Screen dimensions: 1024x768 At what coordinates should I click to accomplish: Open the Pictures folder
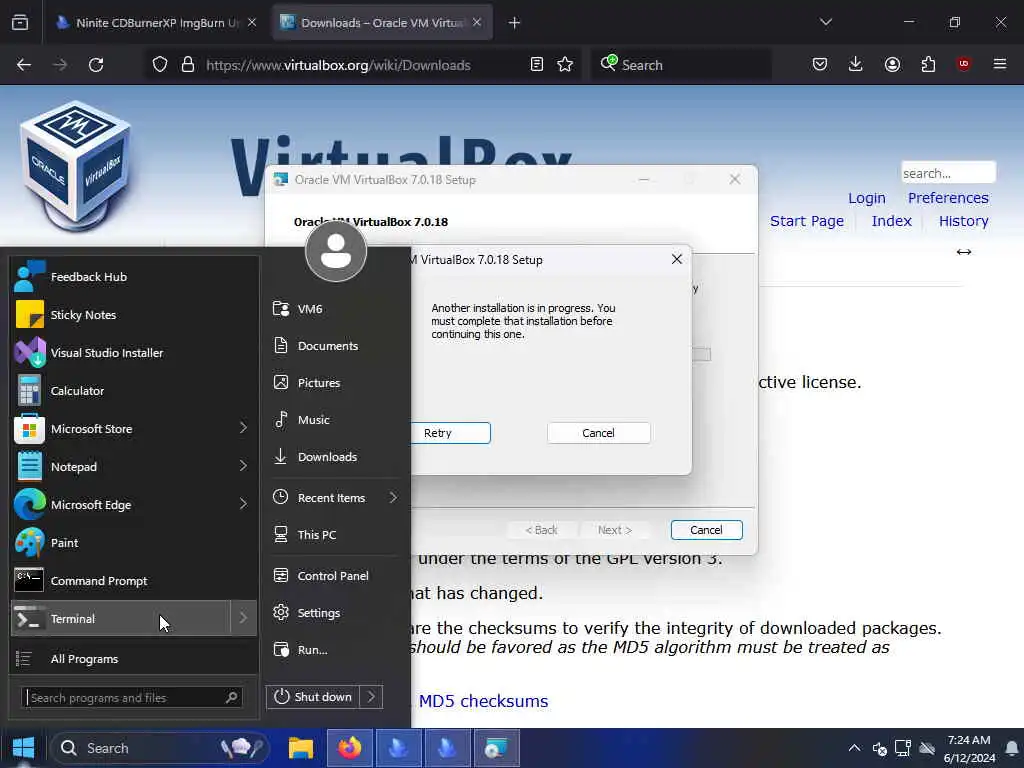[334, 383]
